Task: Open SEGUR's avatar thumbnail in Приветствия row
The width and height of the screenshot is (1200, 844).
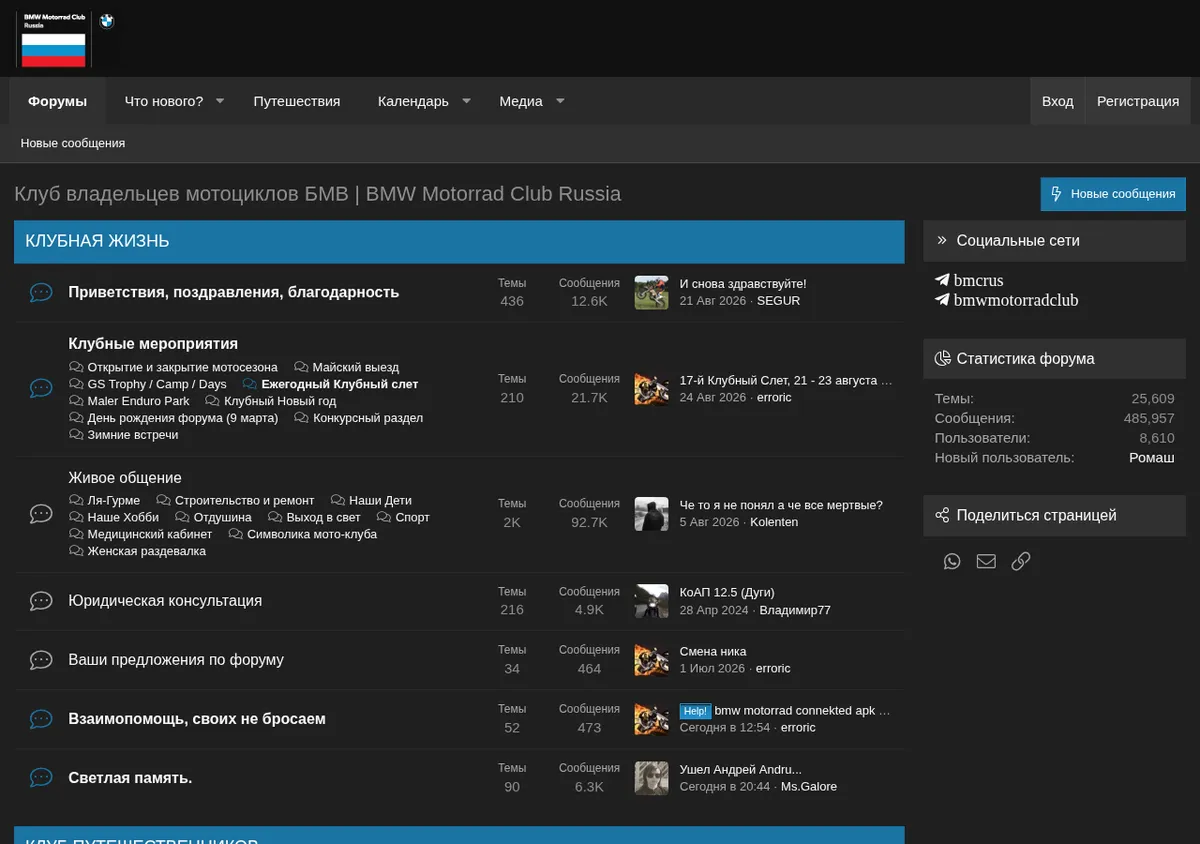Action: point(651,293)
